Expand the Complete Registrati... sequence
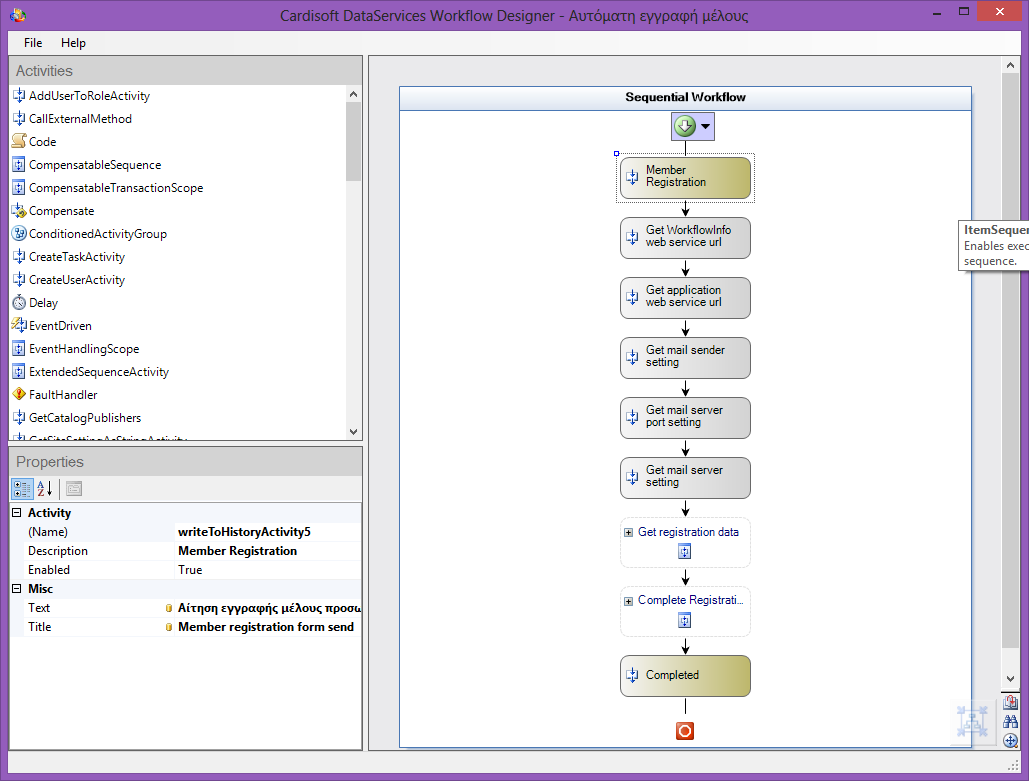Viewport: 1029px width, 781px height. 628,601
